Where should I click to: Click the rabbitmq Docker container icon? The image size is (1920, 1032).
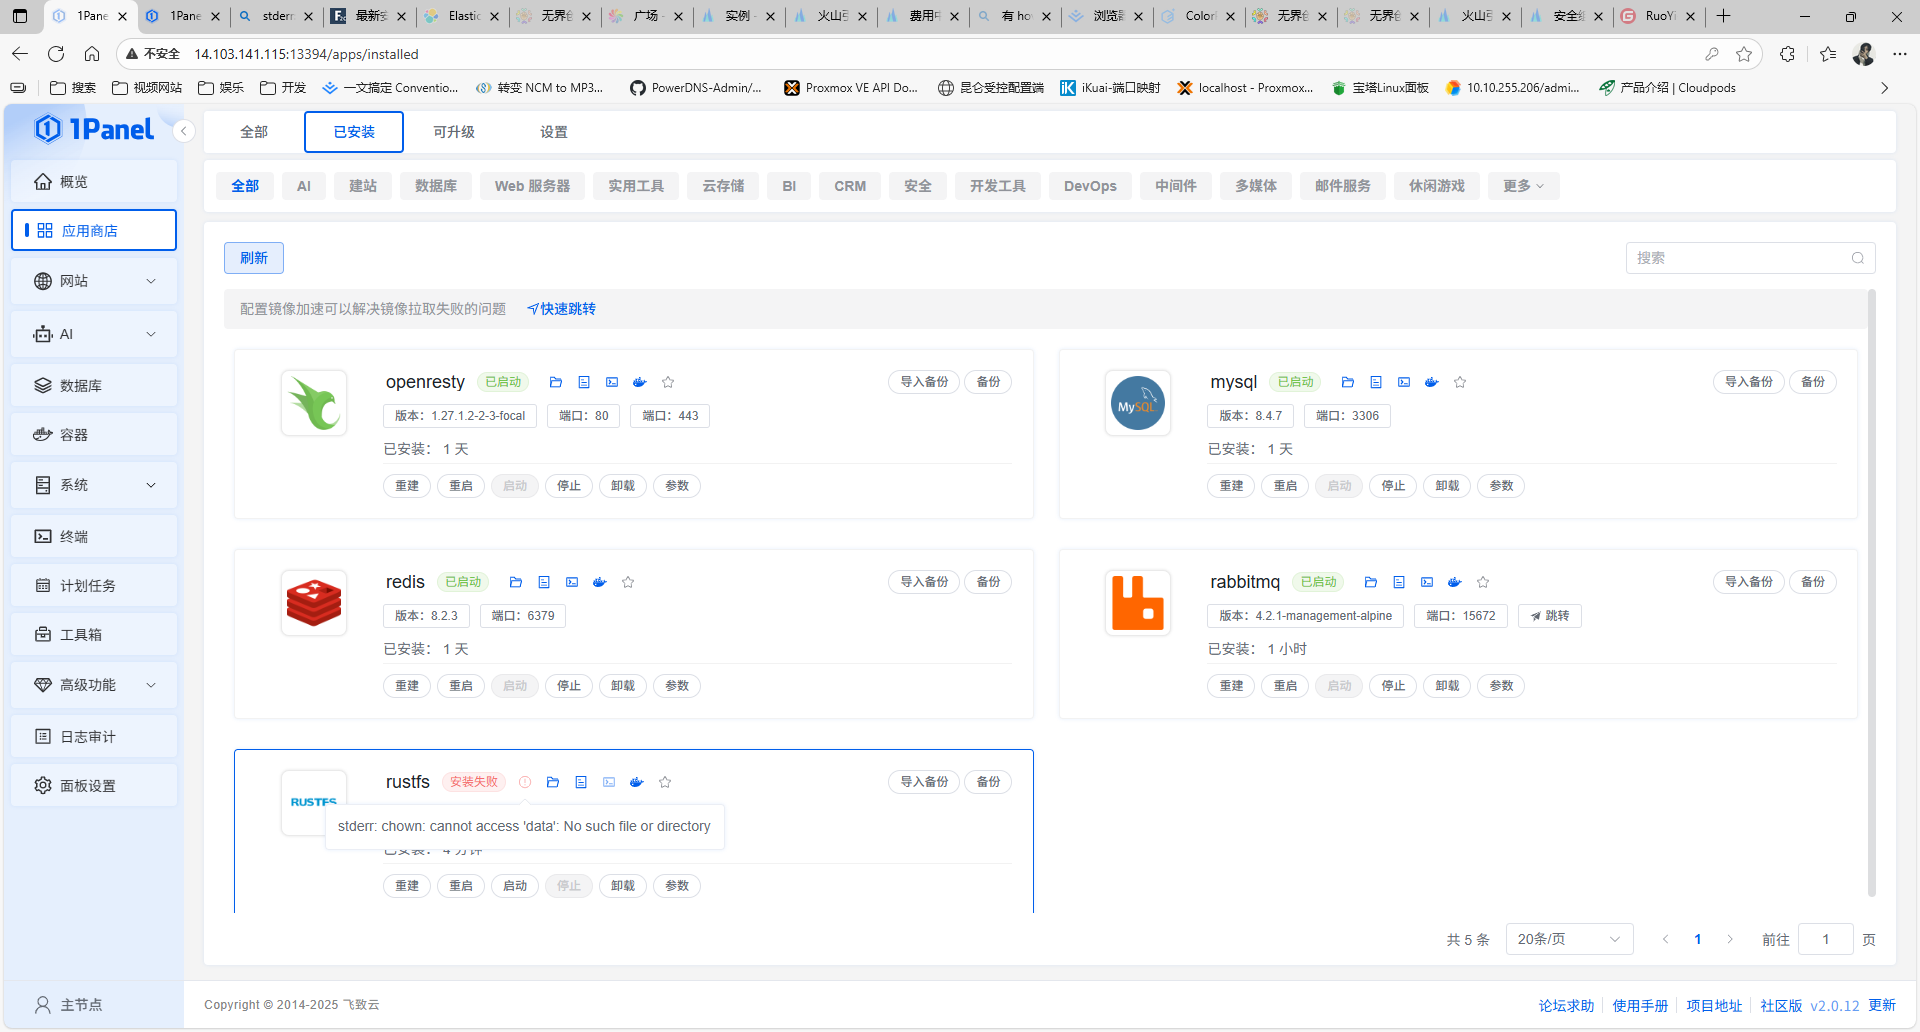[x=1455, y=582]
